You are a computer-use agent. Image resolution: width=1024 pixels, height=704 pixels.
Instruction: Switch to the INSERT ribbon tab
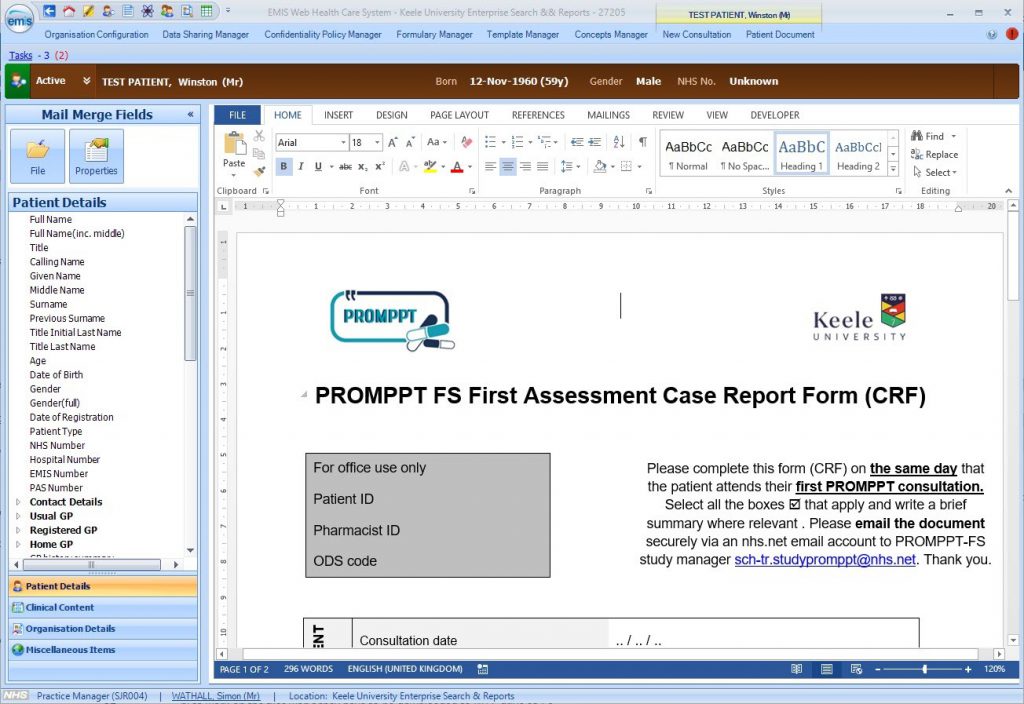[x=338, y=115]
